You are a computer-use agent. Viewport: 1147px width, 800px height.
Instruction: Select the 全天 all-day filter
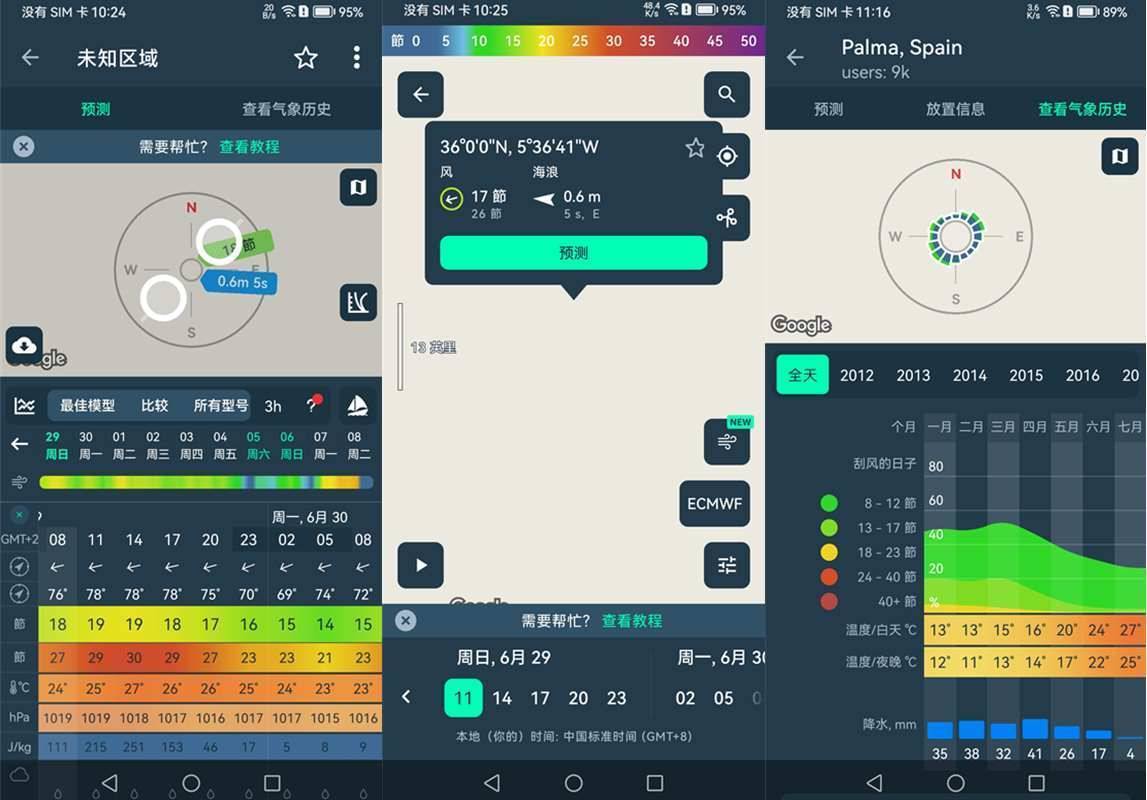click(x=802, y=375)
